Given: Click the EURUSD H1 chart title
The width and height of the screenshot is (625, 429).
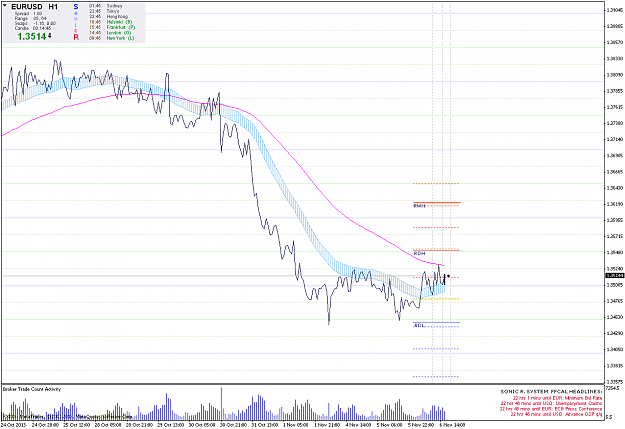Looking at the screenshot, I should 35,7.
